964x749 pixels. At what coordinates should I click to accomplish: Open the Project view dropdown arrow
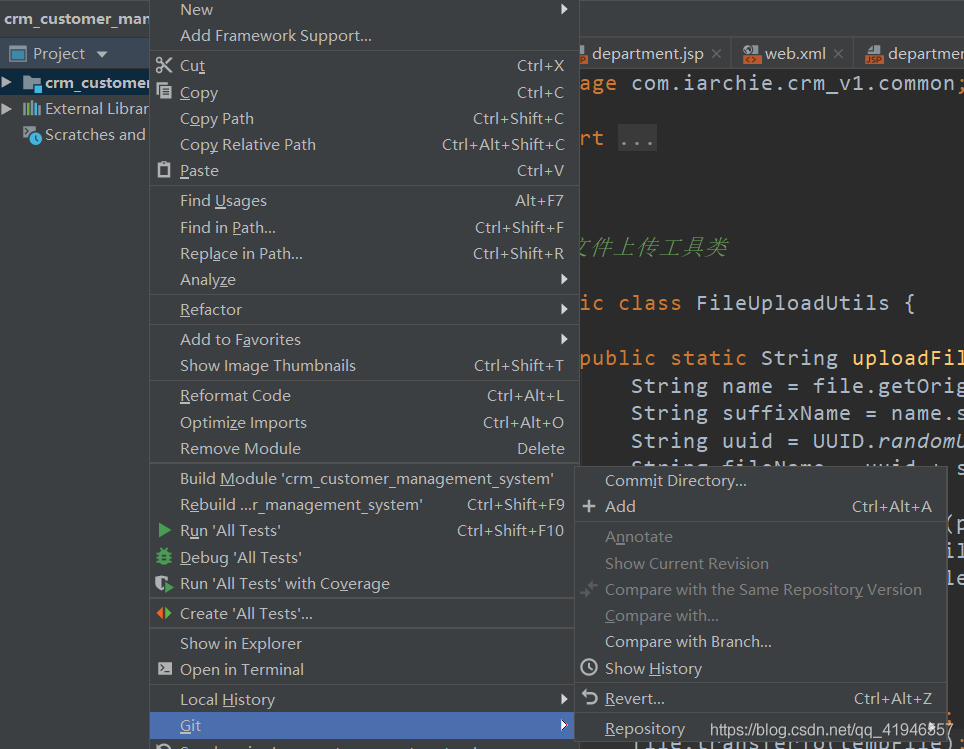pyautogui.click(x=102, y=55)
